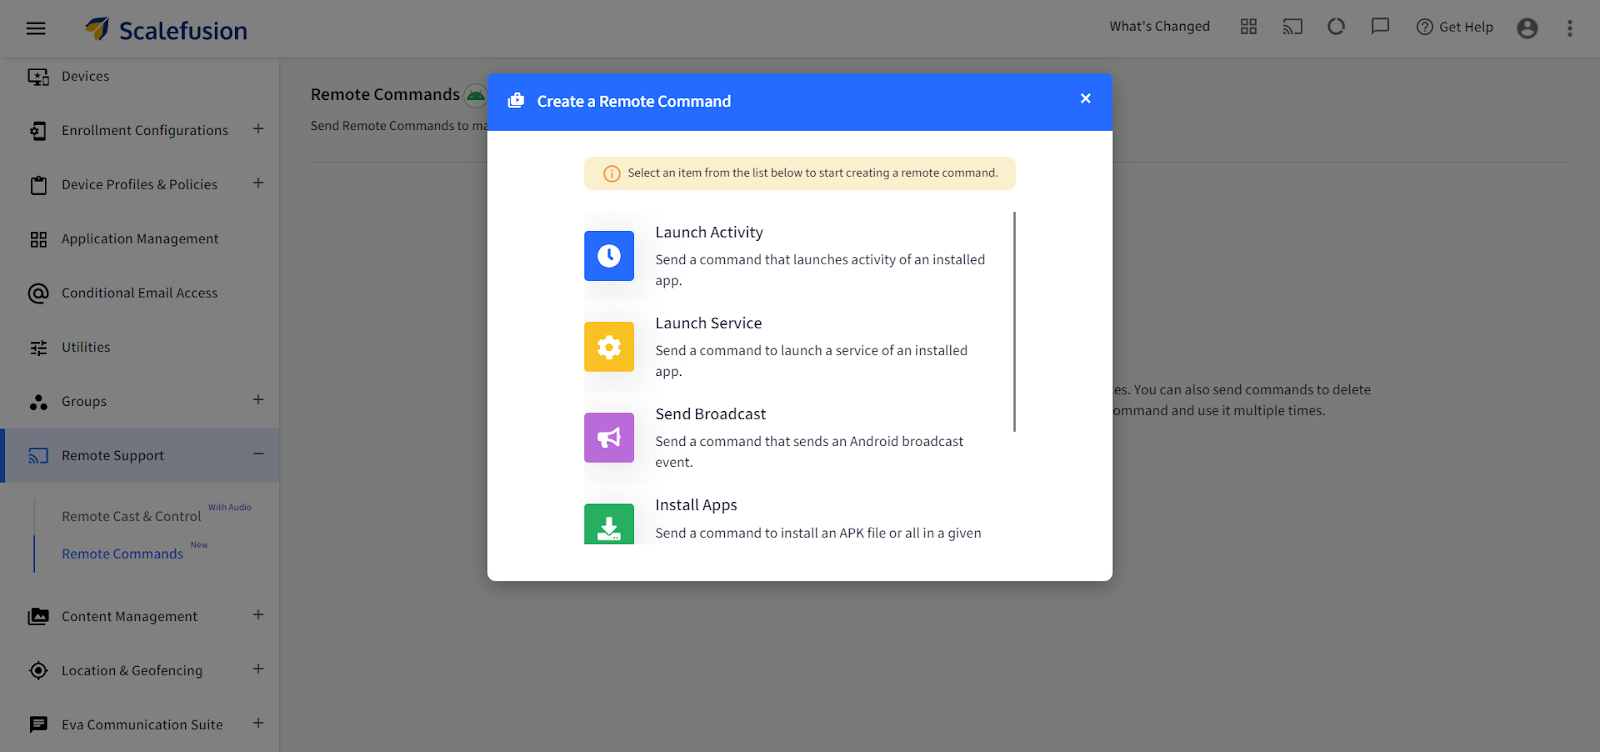Select Eva Communication Suite sidebar item
This screenshot has height=752, width=1600.
(x=142, y=724)
